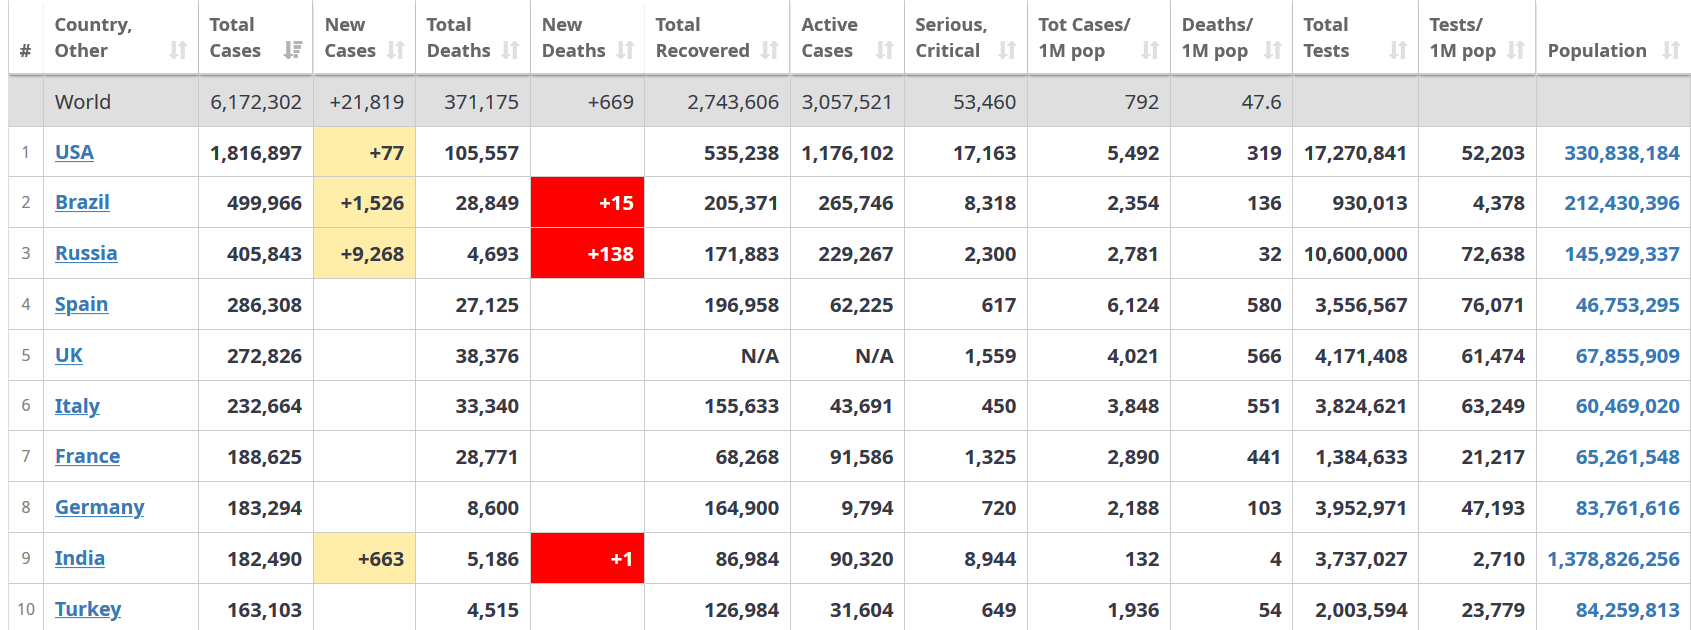Sort by Active Cases using its arrow icon
The width and height of the screenshot is (1691, 630).
click(884, 50)
